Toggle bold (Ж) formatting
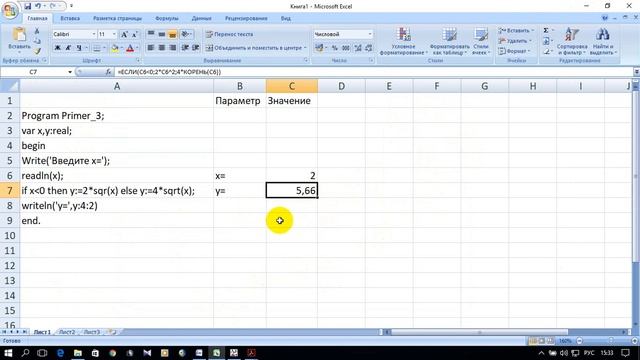The height and width of the screenshot is (360, 640). 58,48
